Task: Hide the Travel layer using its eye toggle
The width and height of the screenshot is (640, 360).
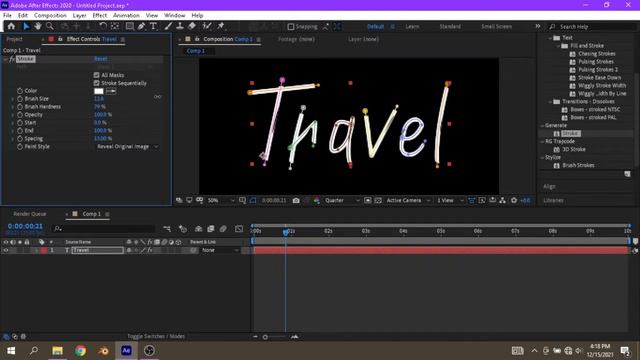Action: 6,250
